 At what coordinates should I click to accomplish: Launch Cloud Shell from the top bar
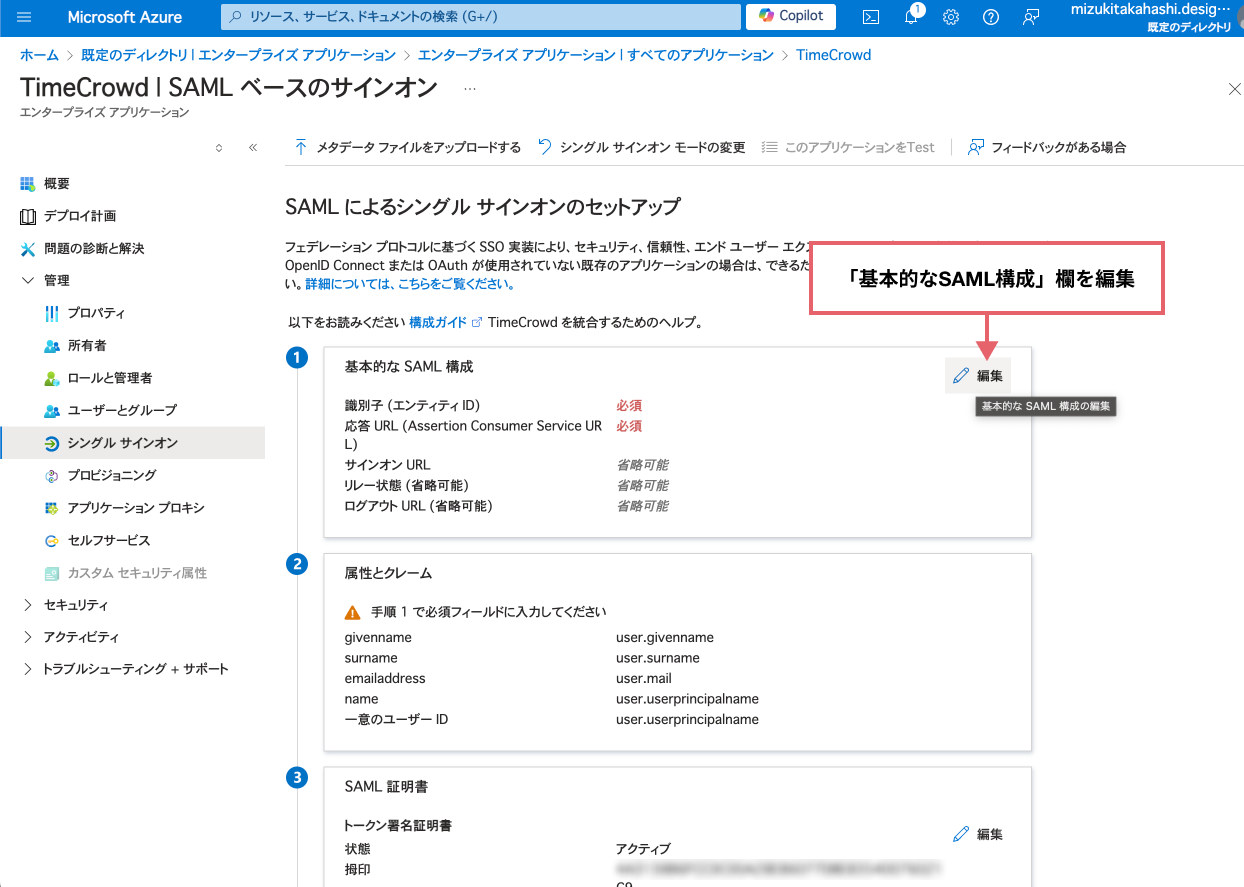(870, 17)
